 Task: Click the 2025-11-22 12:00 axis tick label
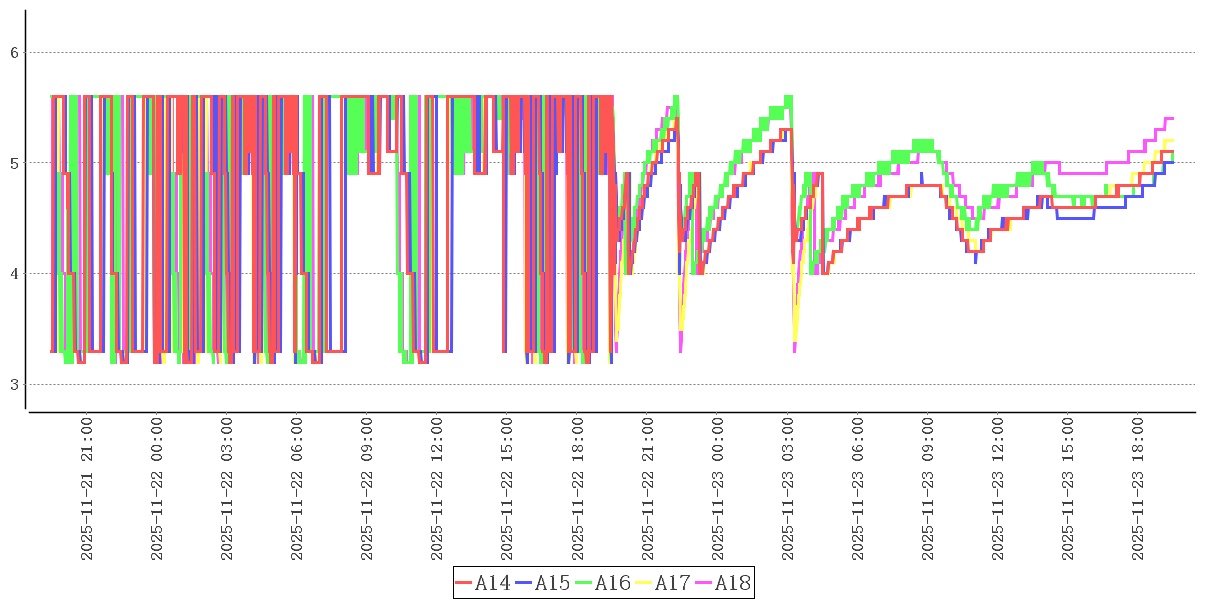[x=437, y=490]
